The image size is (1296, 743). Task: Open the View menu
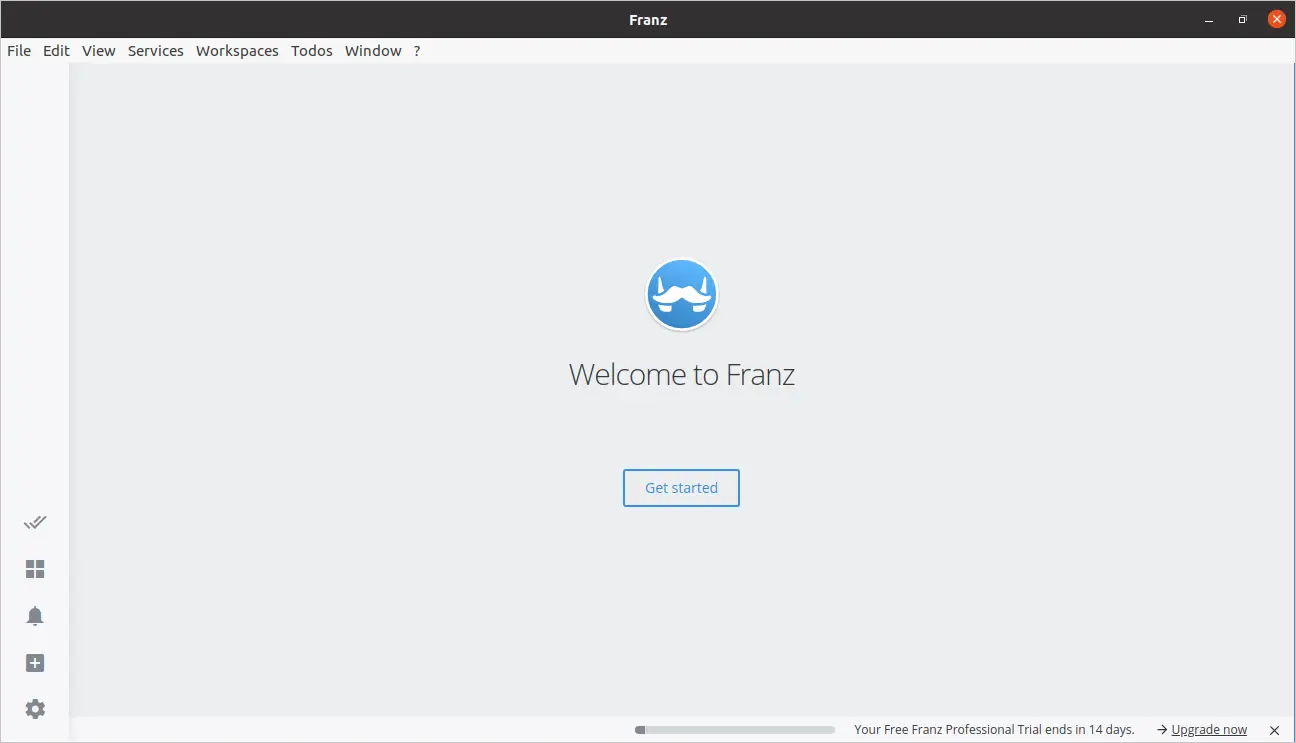pyautogui.click(x=99, y=51)
